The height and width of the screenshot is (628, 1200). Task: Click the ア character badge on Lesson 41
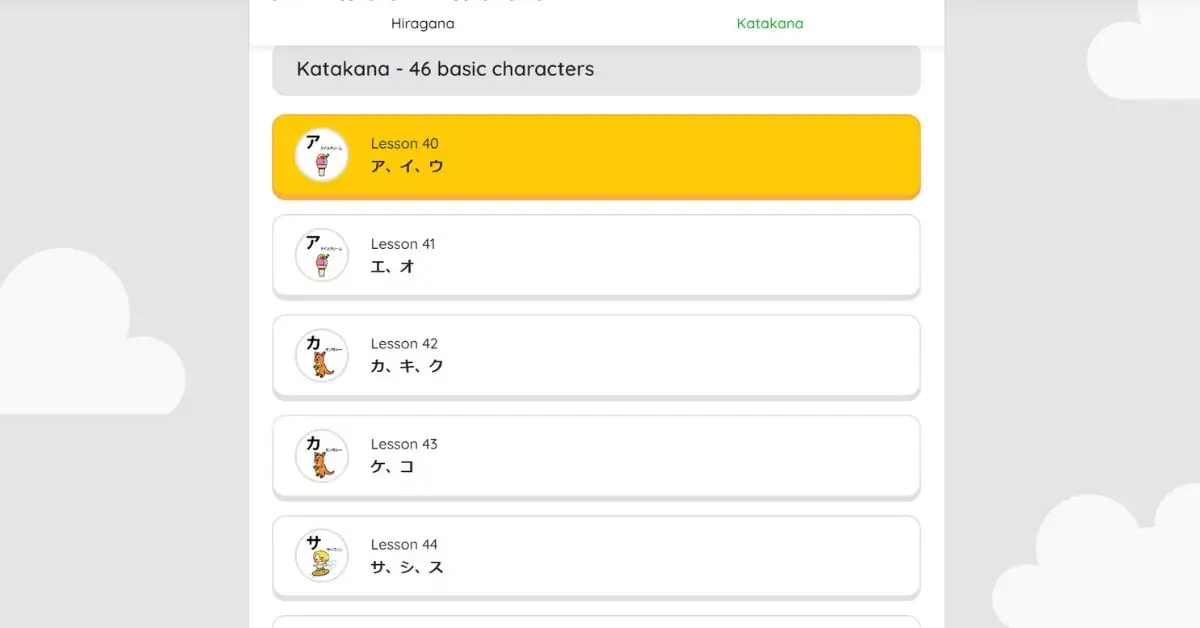pyautogui.click(x=320, y=256)
